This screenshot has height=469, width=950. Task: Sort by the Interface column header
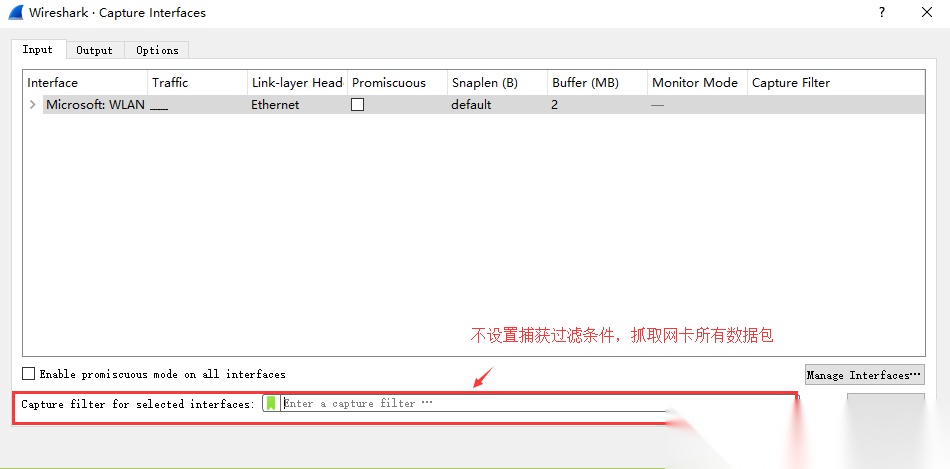pos(85,83)
